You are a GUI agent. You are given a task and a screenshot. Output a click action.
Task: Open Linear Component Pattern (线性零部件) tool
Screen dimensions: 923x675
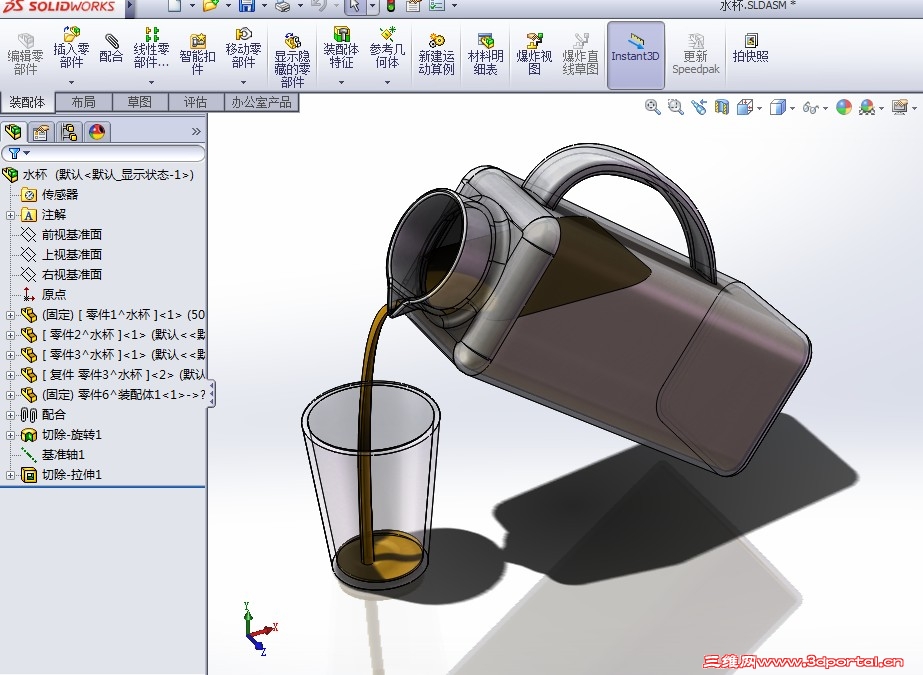coord(151,48)
